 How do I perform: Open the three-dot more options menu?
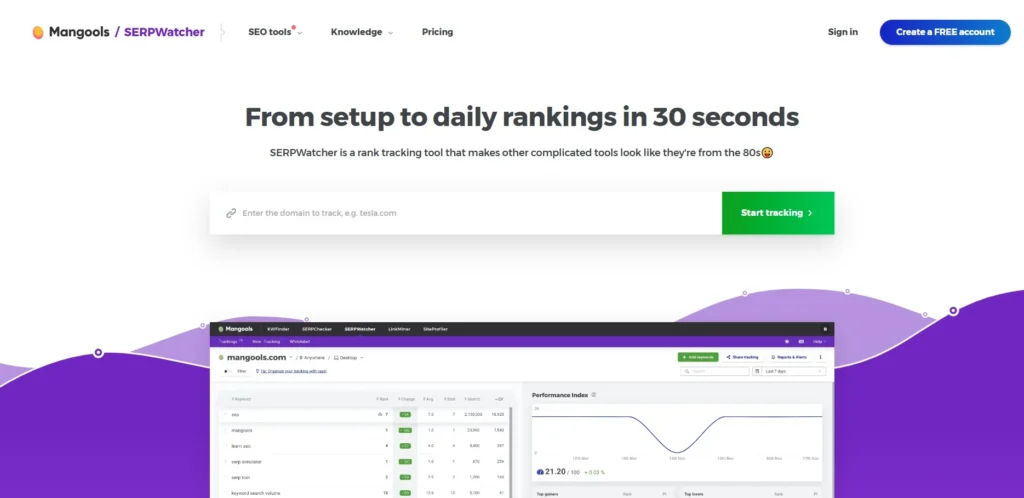click(x=820, y=357)
